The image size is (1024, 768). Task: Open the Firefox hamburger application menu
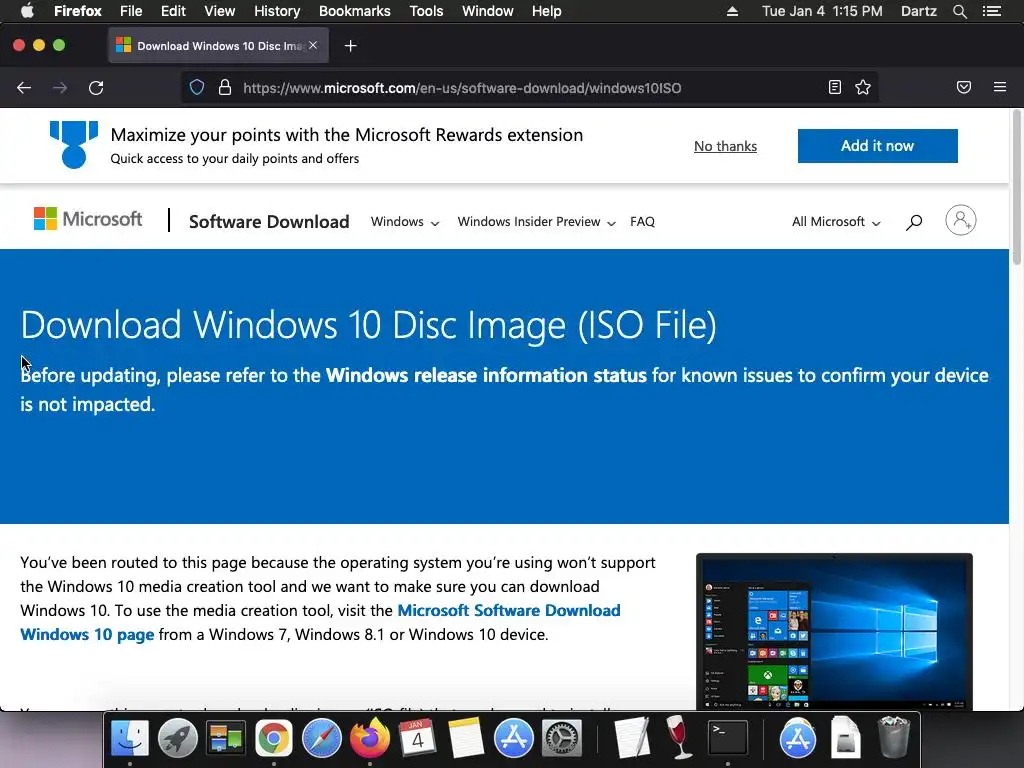pyautogui.click(x=1000, y=87)
